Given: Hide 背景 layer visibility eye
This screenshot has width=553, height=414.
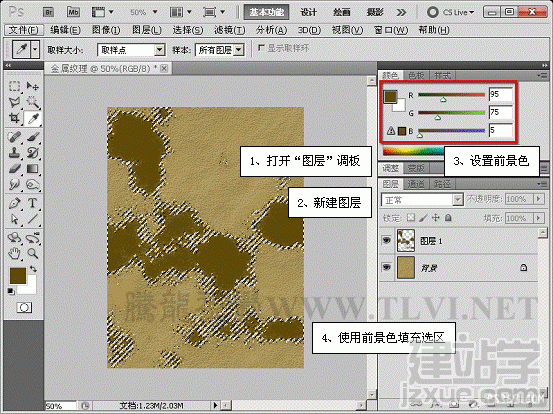Looking at the screenshot, I should click(x=387, y=267).
